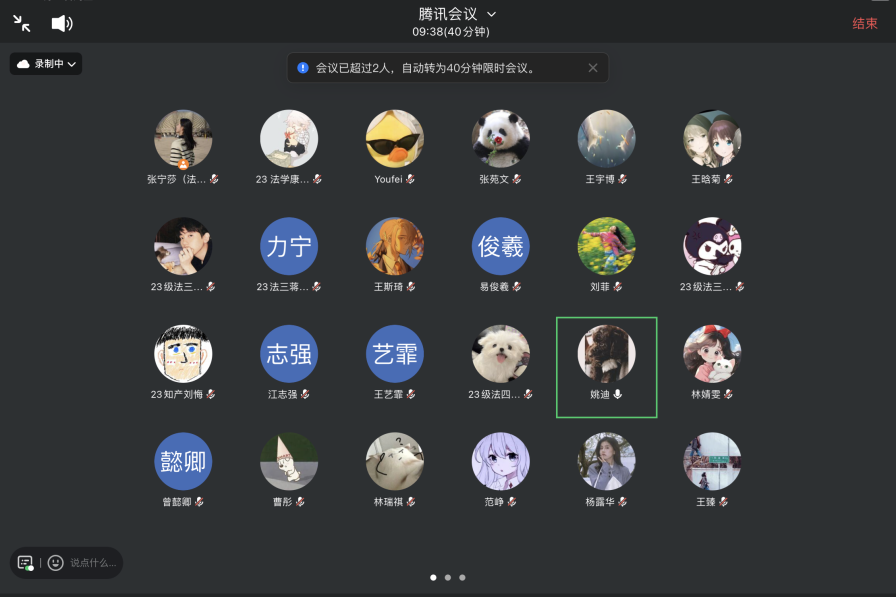Dismiss the 40-minute limit notification banner
Screen dimensions: 896x597
click(592, 68)
